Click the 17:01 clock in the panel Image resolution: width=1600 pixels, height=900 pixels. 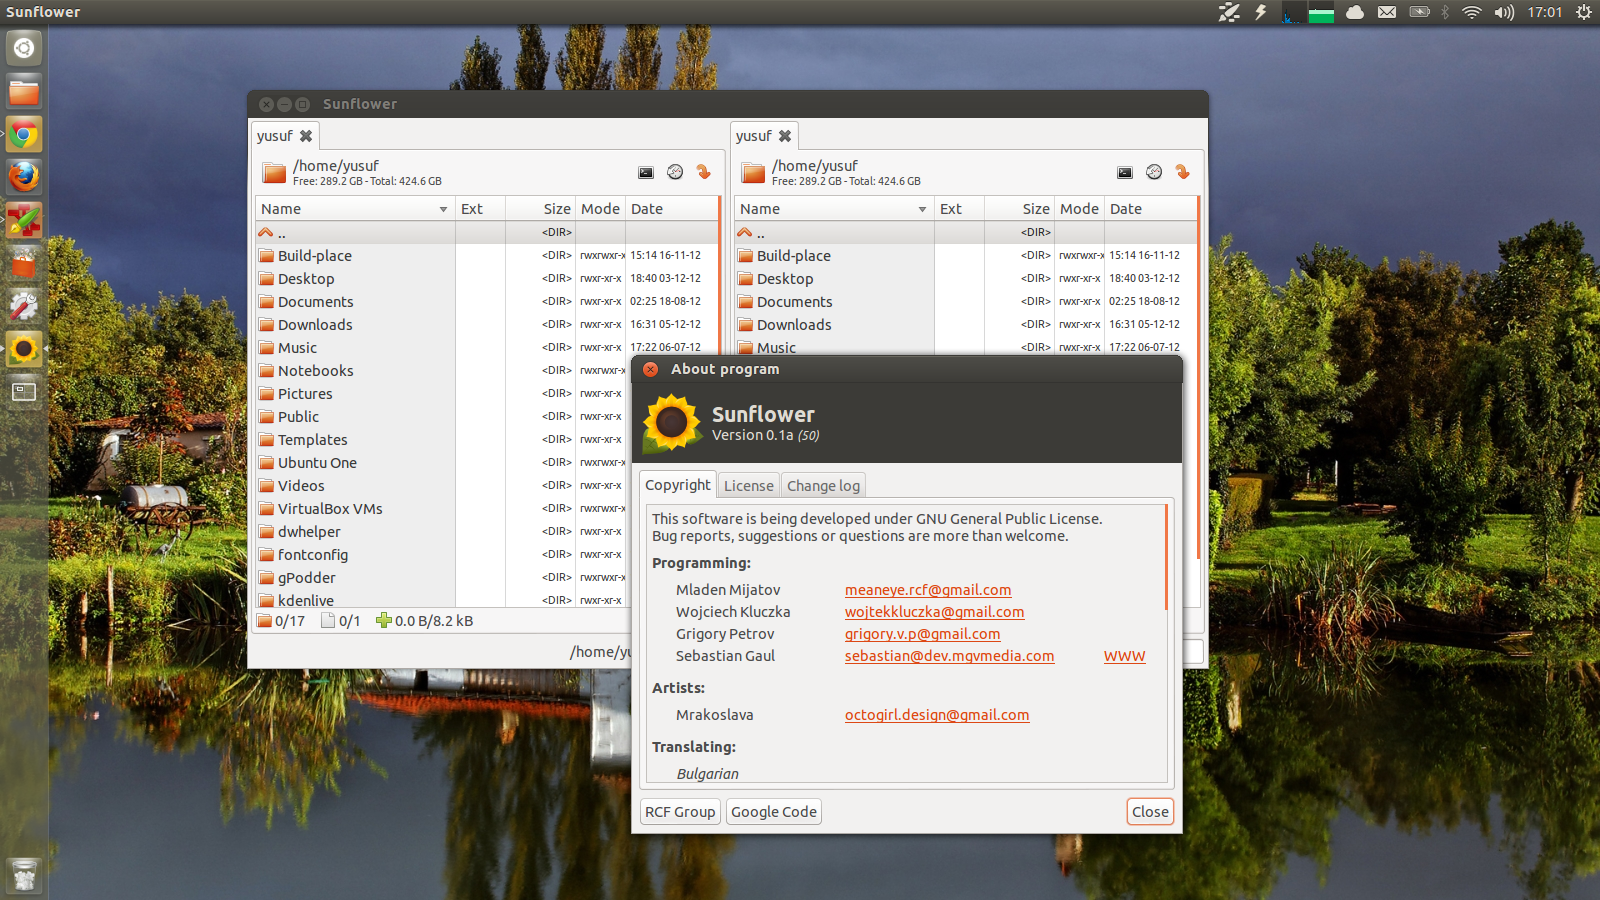click(1545, 12)
